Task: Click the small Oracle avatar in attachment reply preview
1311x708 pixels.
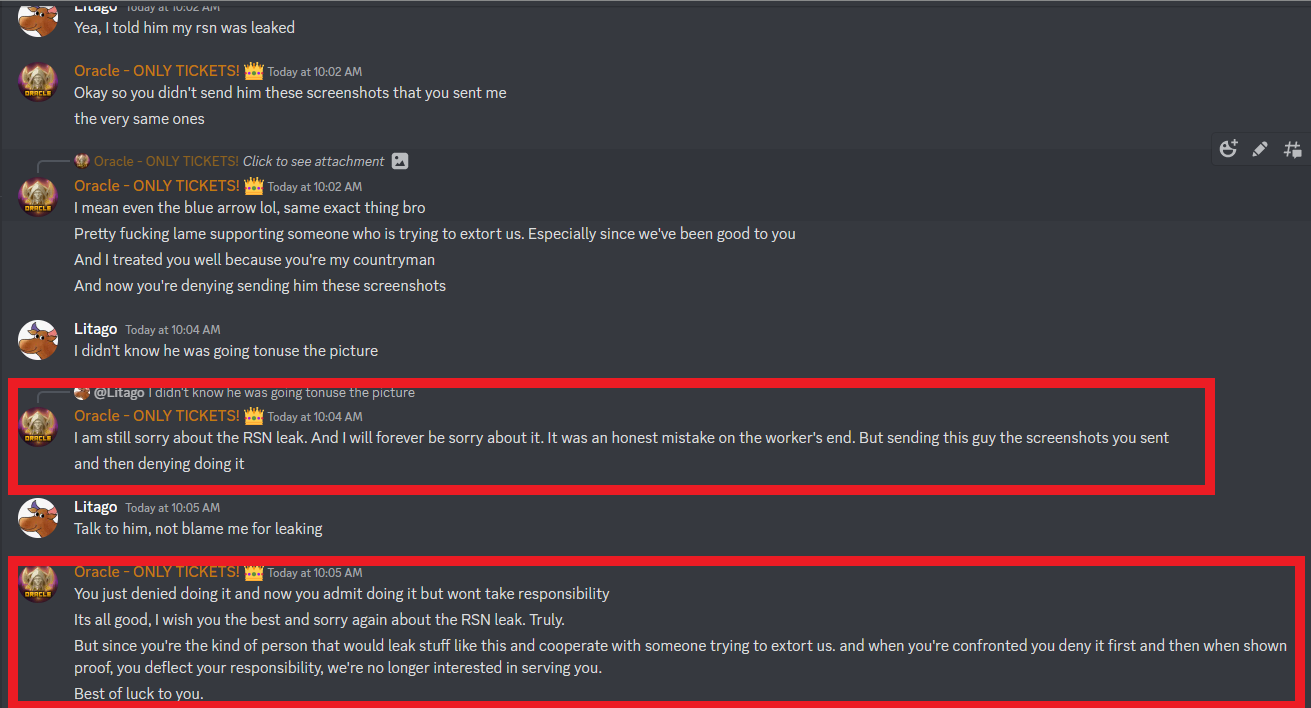Action: coord(82,161)
